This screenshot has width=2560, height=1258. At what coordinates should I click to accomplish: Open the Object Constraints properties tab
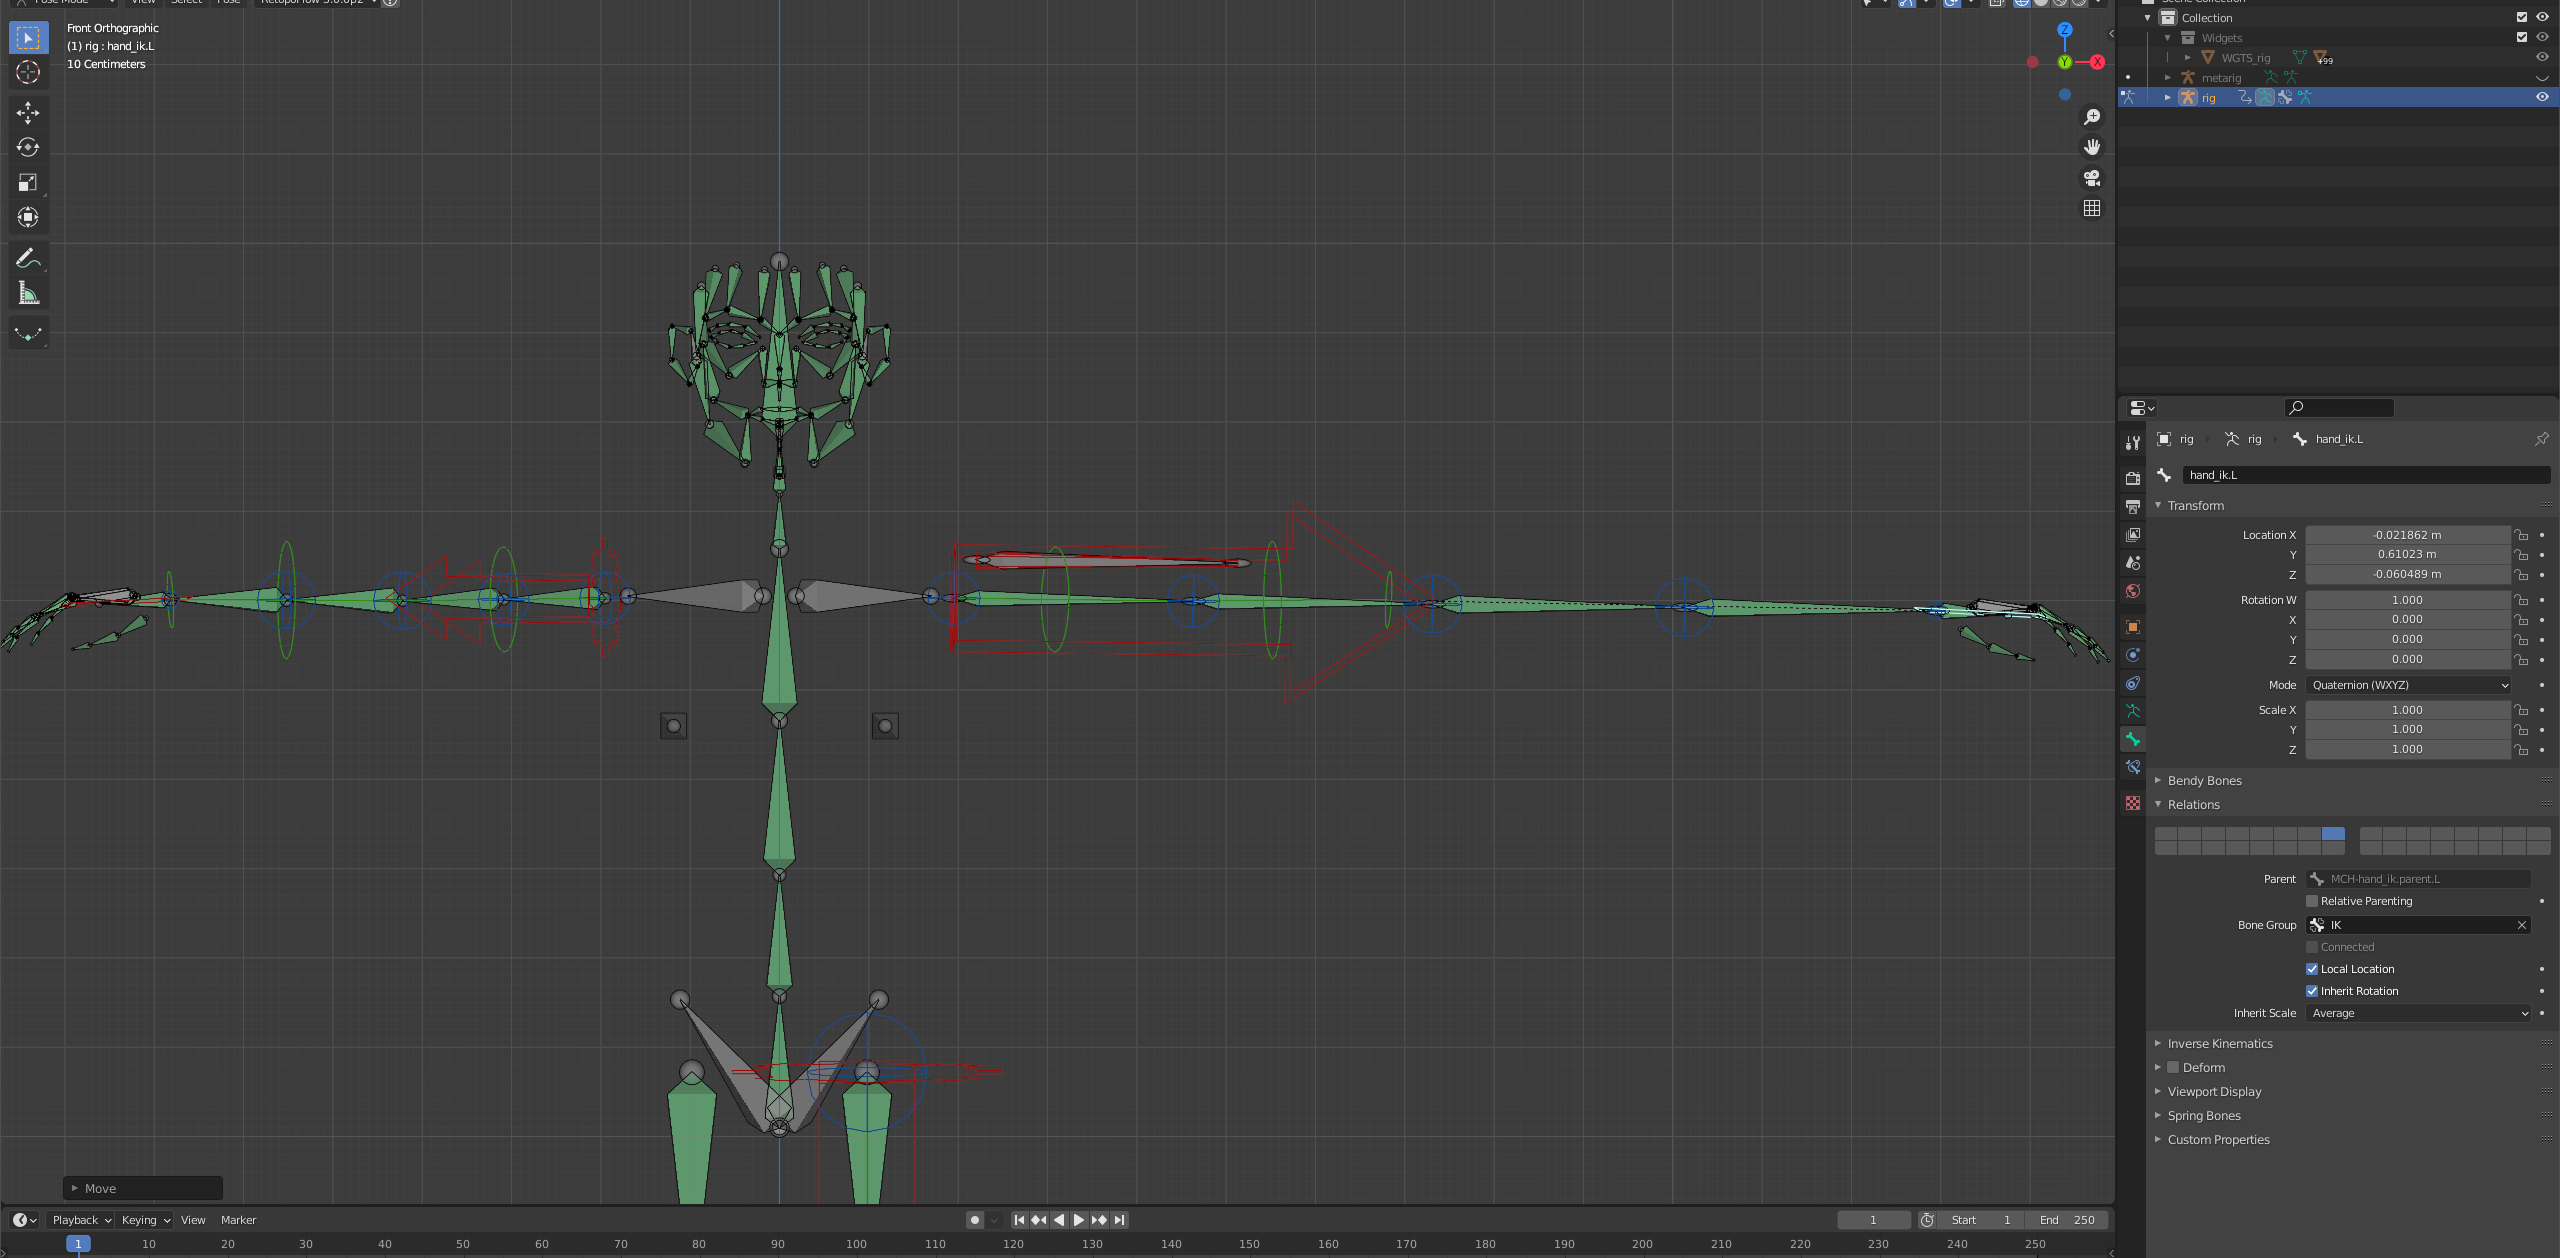[2133, 683]
